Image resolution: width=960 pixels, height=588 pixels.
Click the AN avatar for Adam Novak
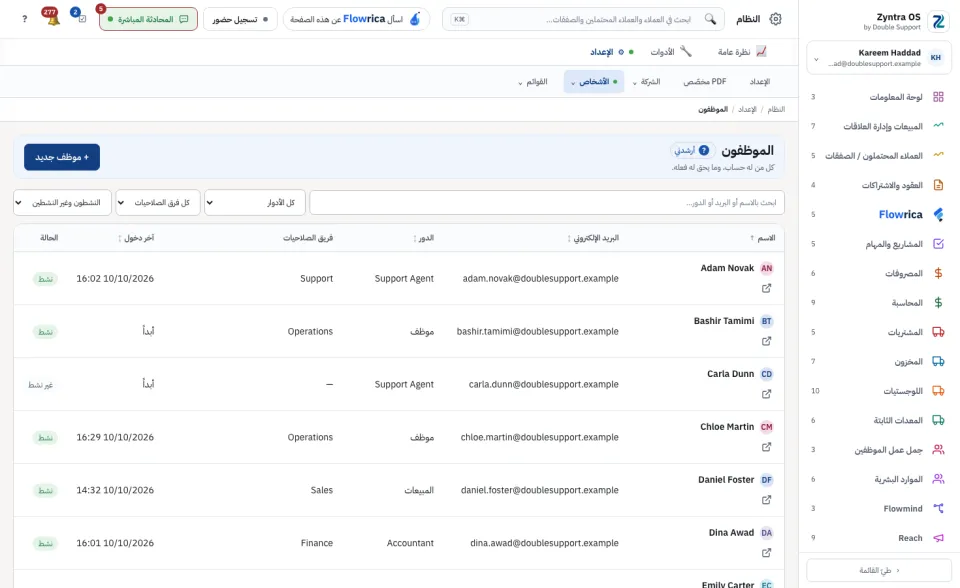(x=767, y=268)
